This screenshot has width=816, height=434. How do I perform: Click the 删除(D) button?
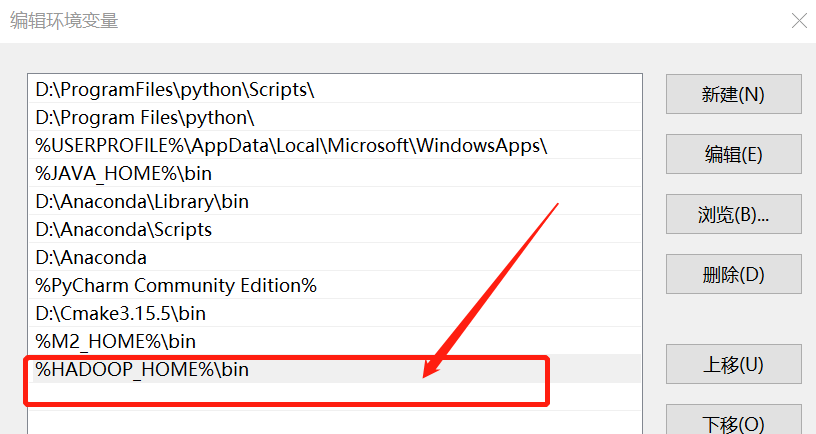(x=733, y=274)
